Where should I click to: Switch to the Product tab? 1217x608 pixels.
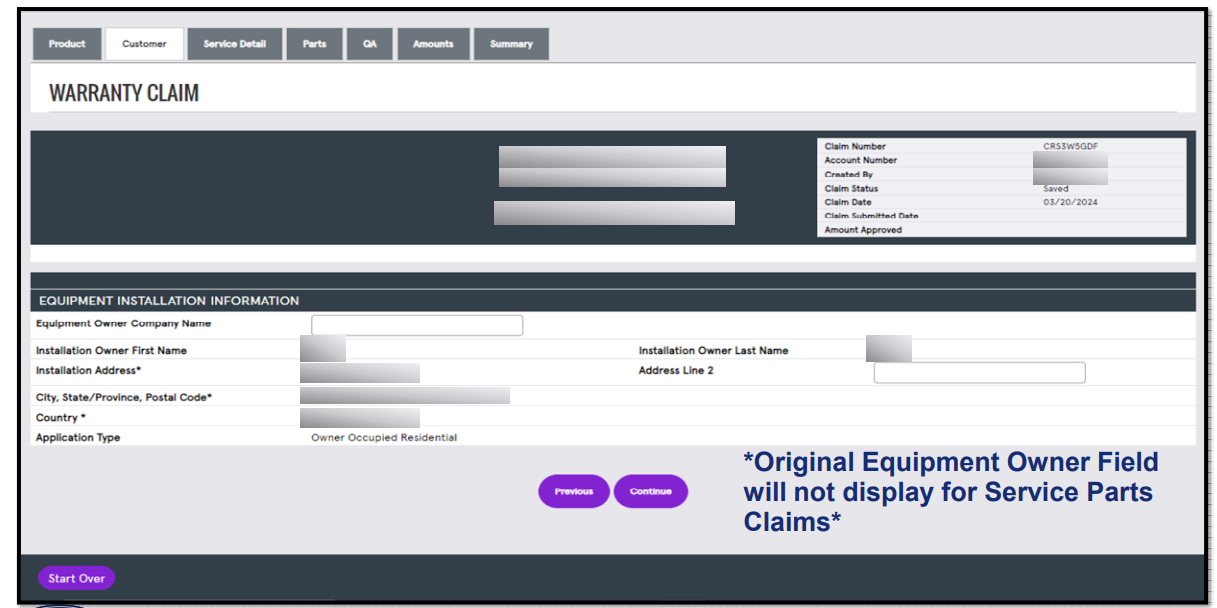(x=66, y=43)
